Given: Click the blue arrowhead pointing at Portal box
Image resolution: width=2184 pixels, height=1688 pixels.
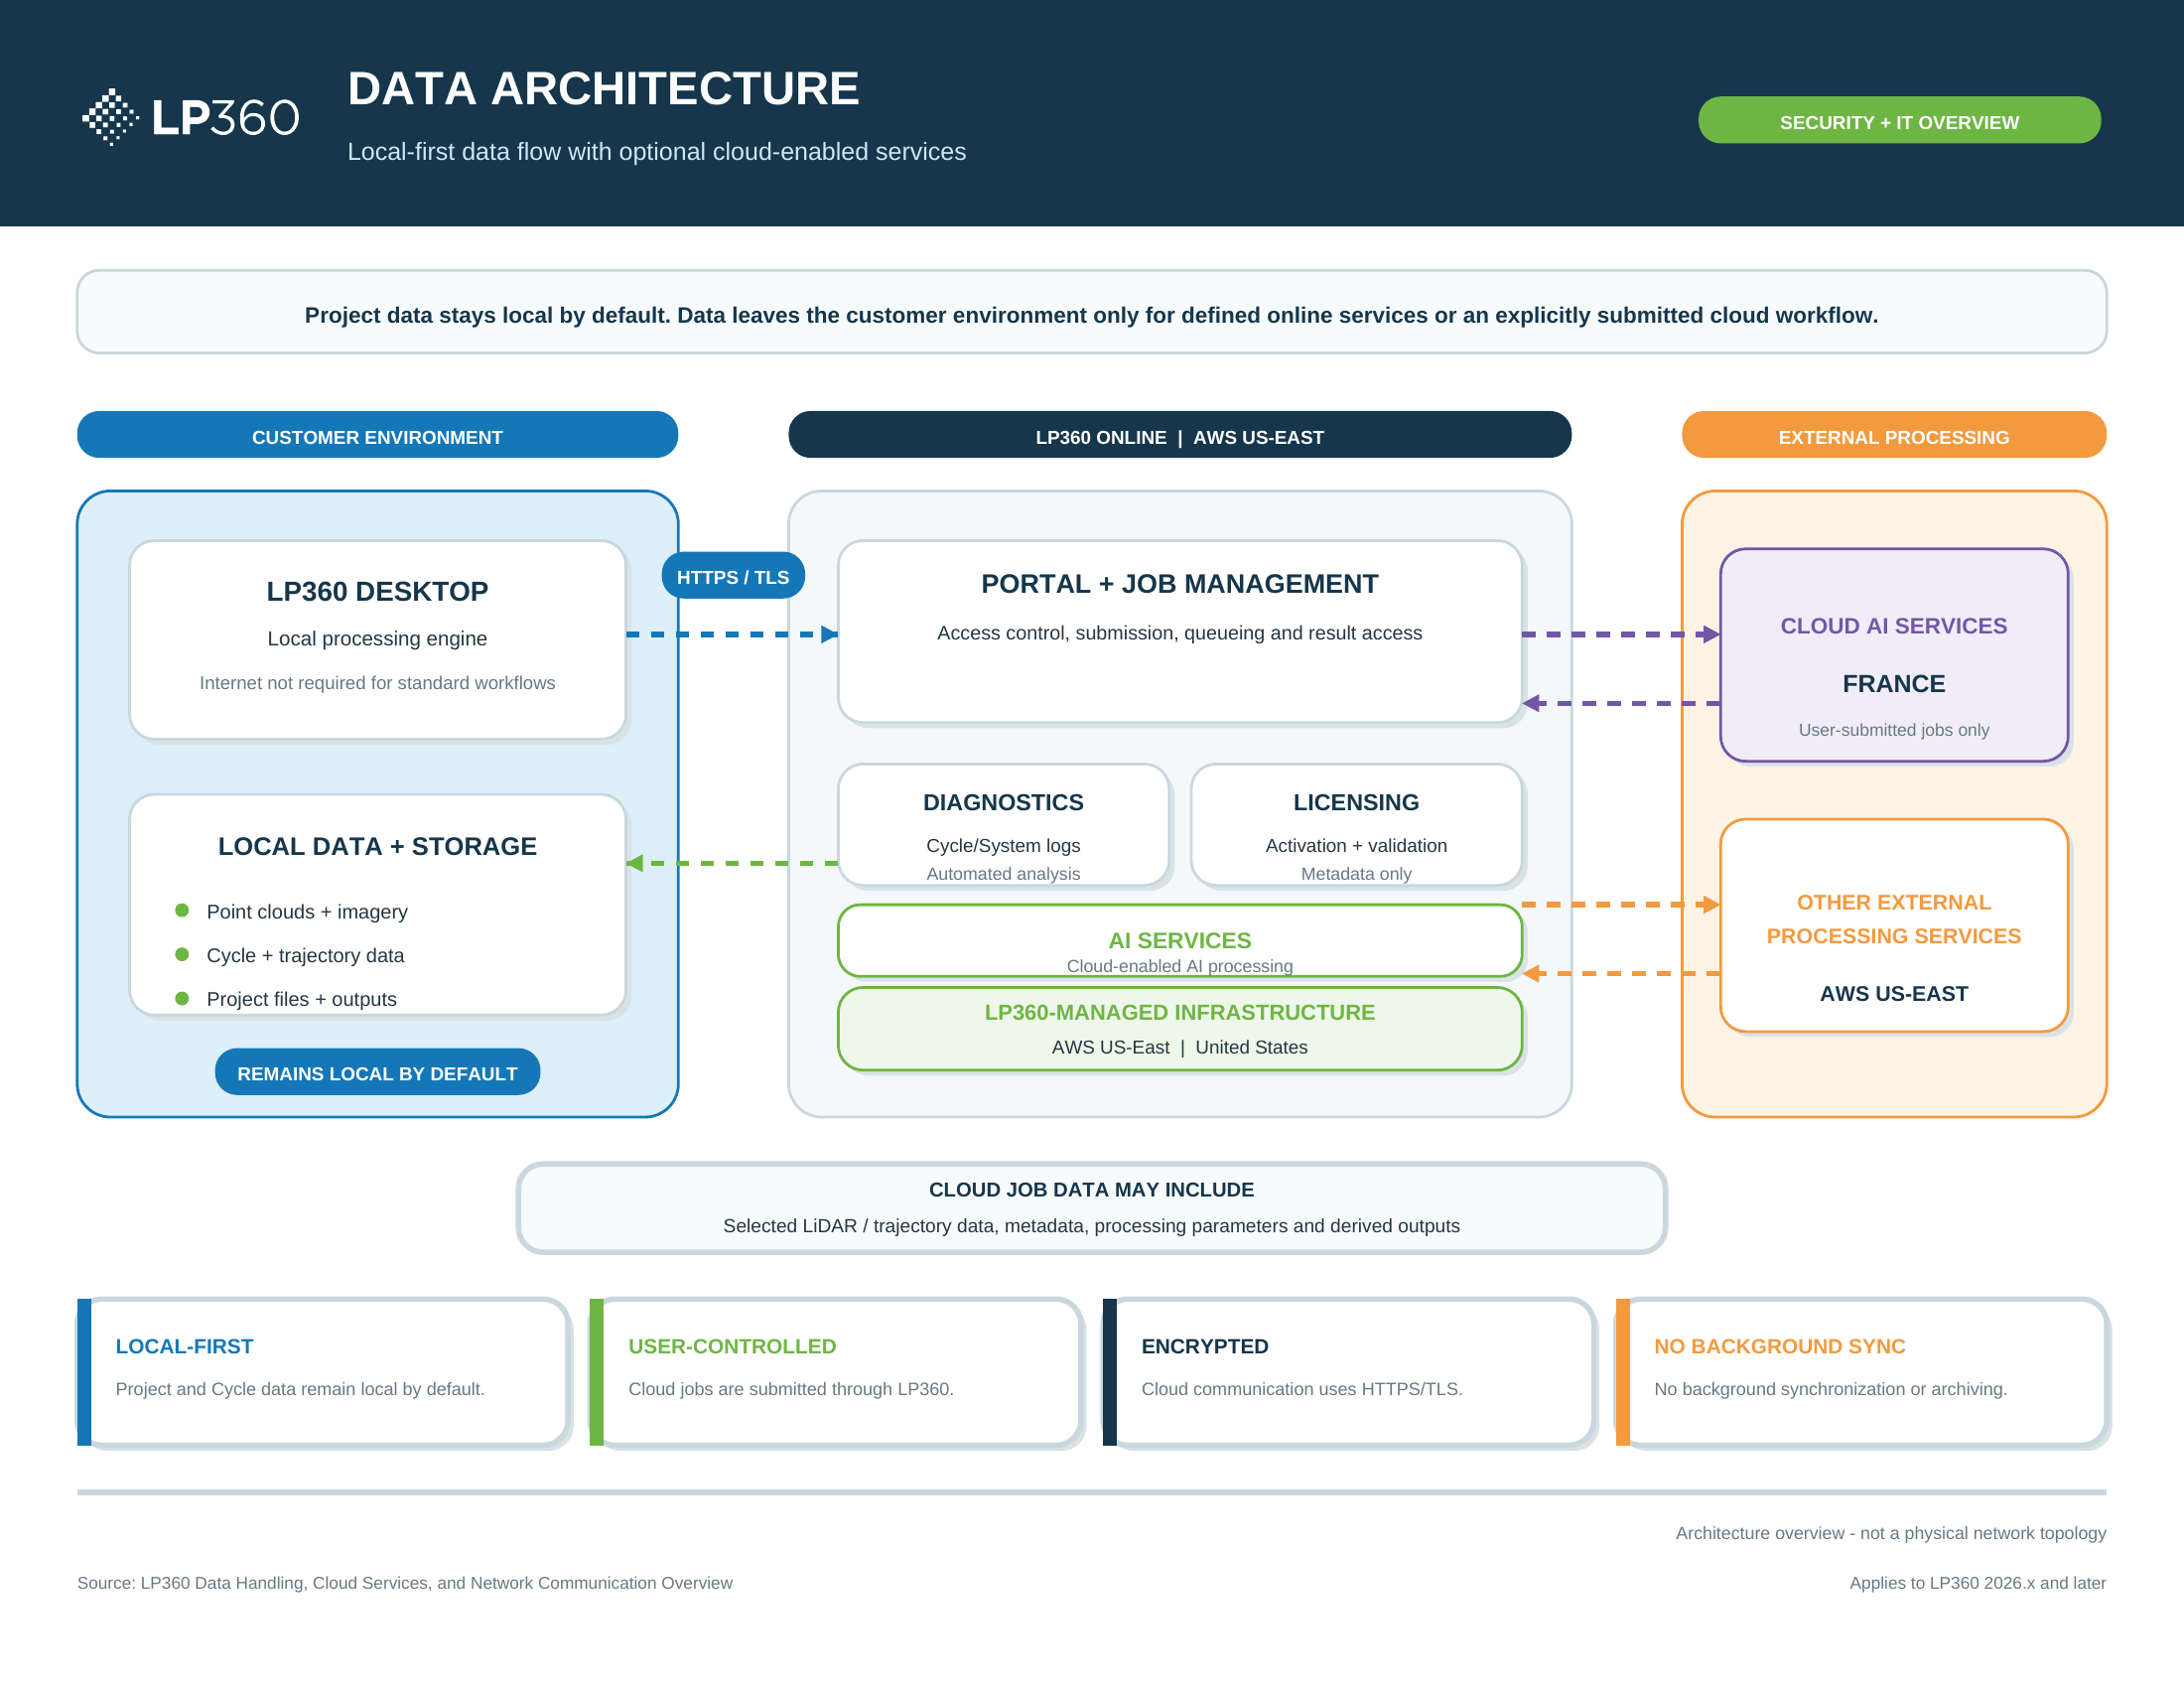Looking at the screenshot, I should tap(829, 634).
